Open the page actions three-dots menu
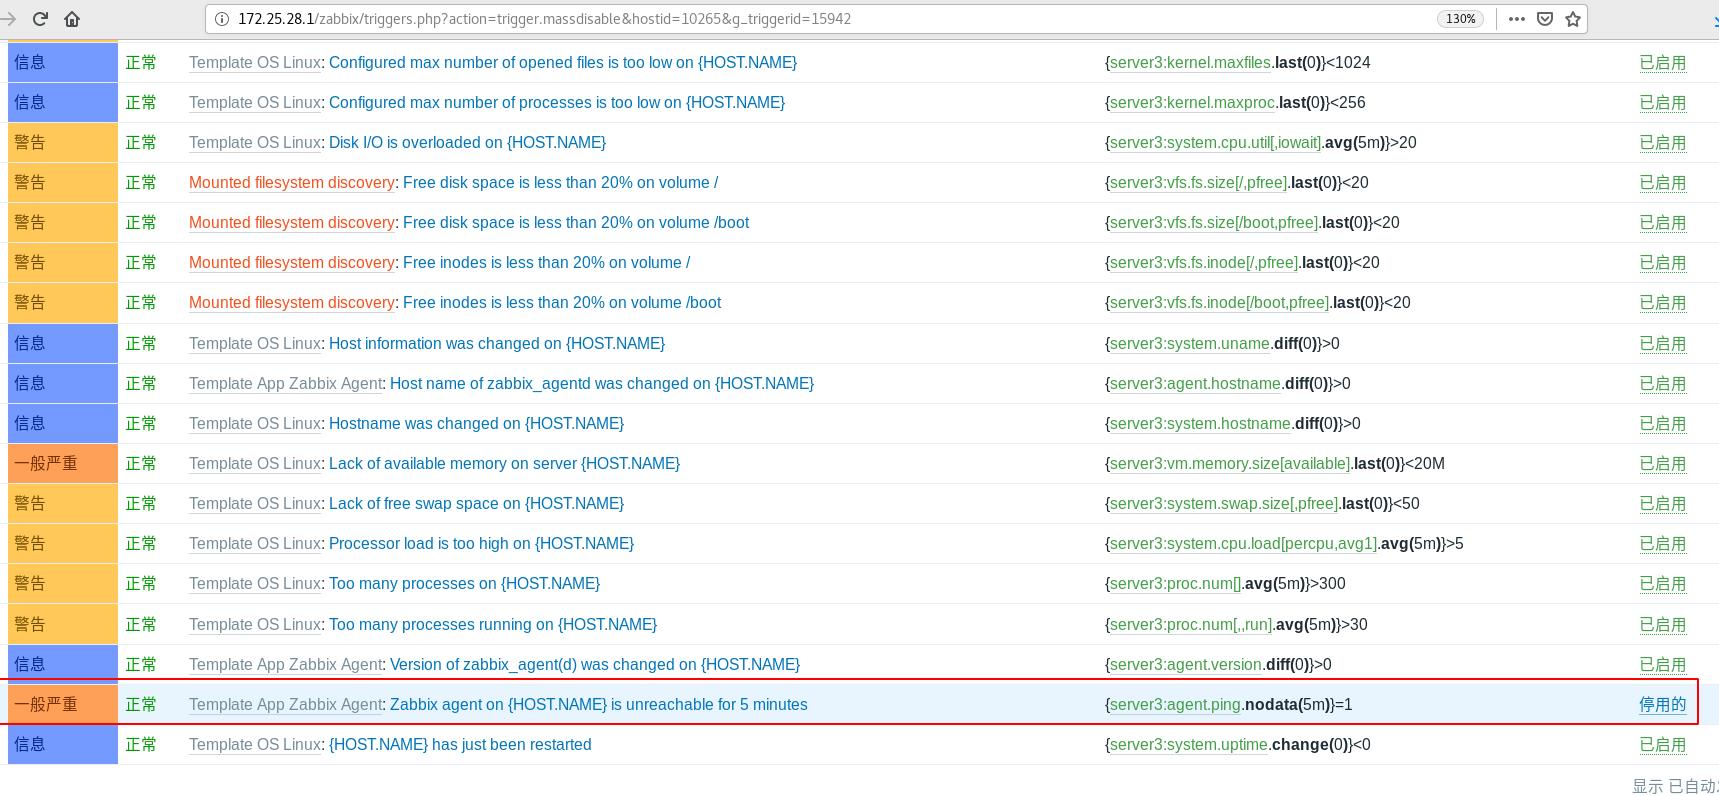1719x796 pixels. 1516,18
